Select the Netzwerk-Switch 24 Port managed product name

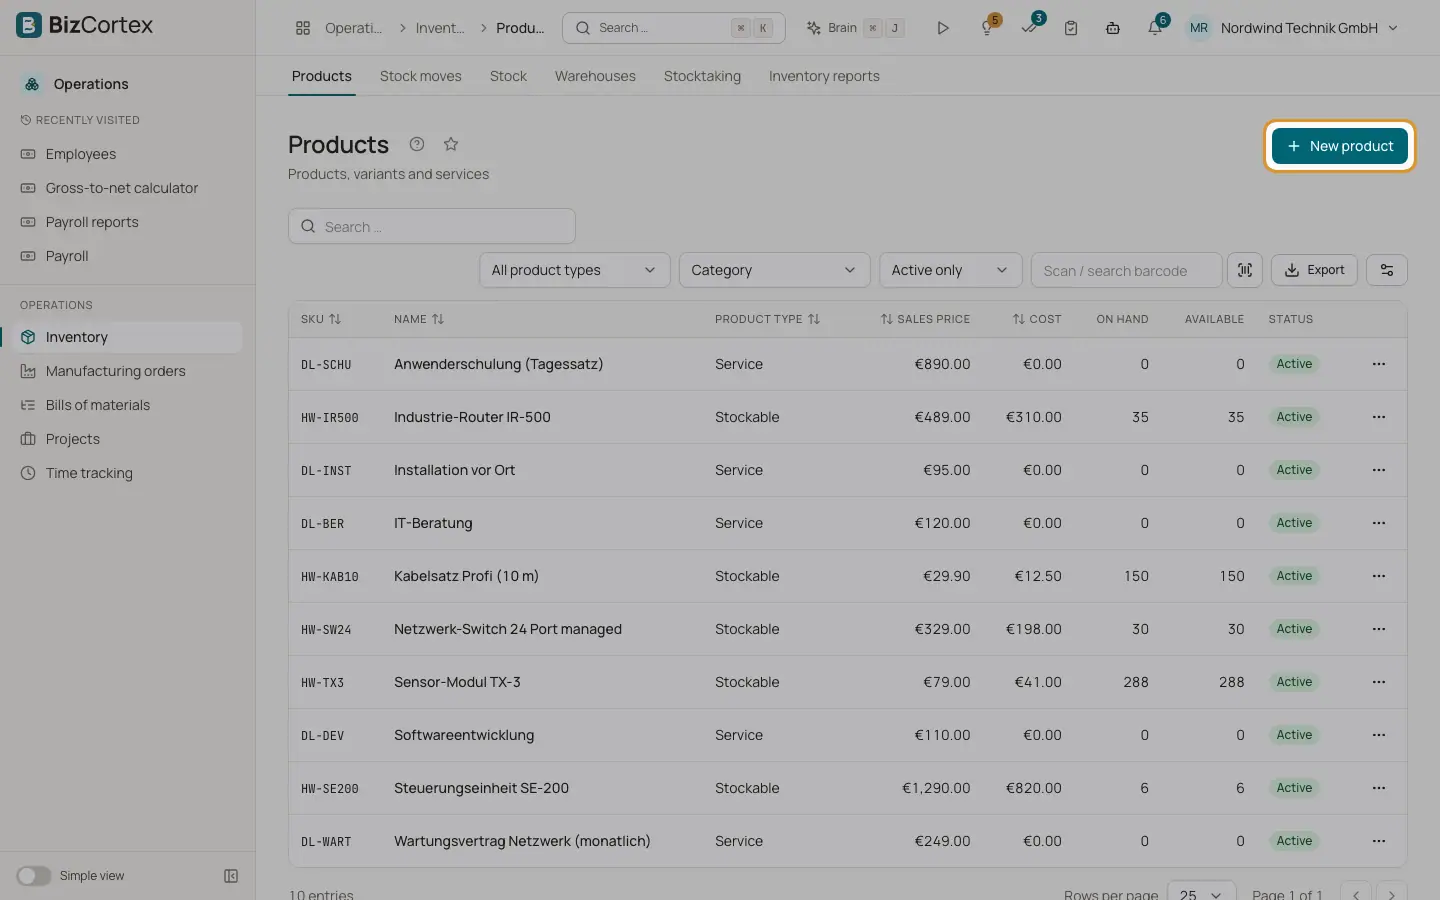point(508,629)
